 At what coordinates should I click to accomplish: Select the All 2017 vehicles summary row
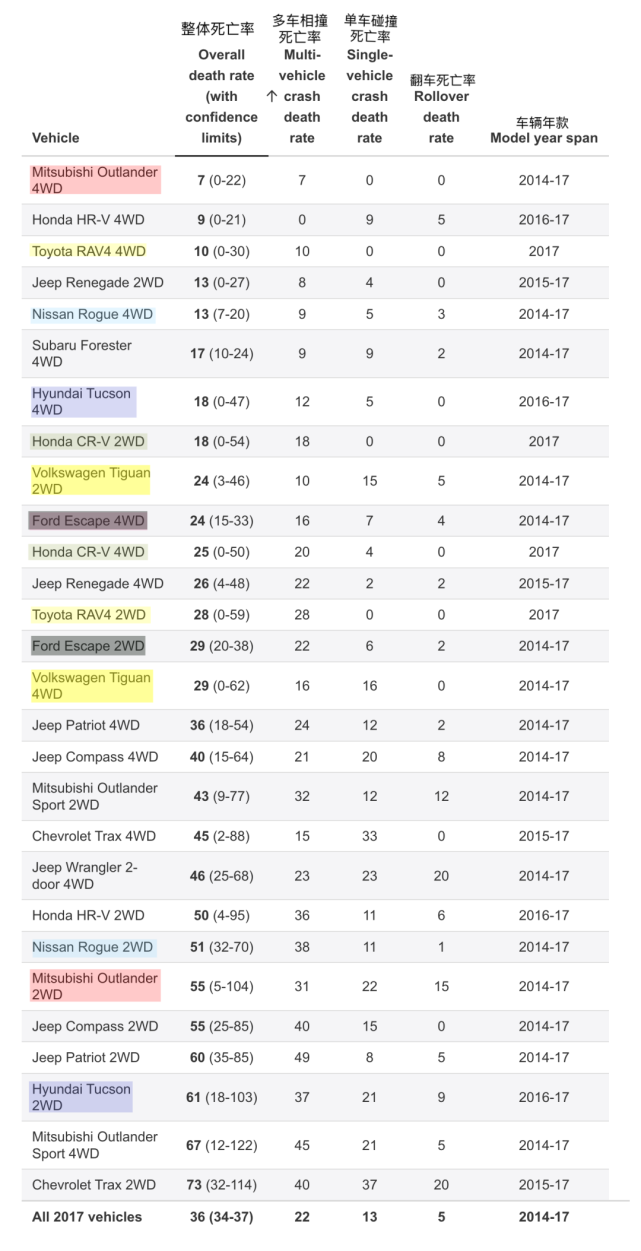87,1217
